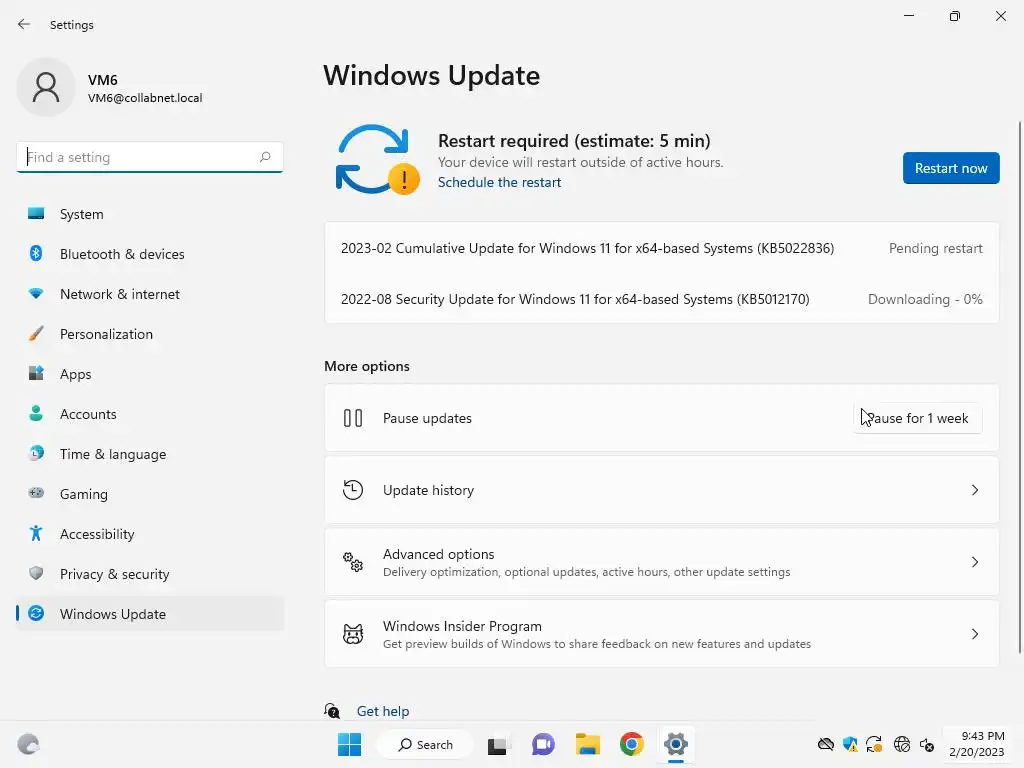Click the Privacy & security shield icon
This screenshot has width=1024, height=768.
tap(36, 573)
